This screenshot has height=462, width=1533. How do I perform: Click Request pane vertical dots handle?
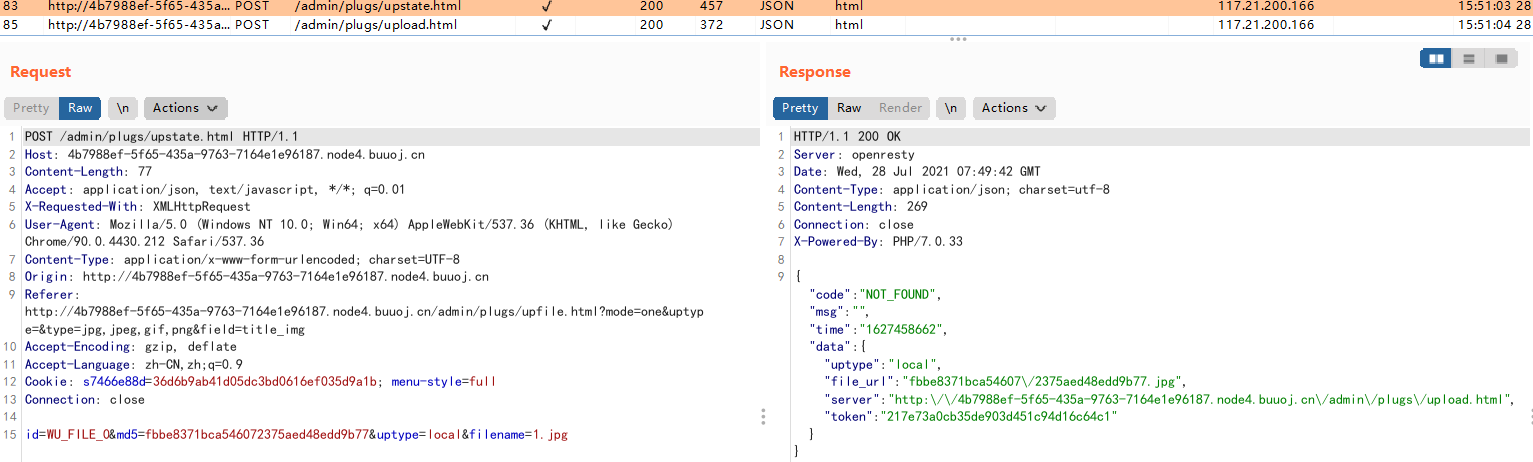click(764, 417)
